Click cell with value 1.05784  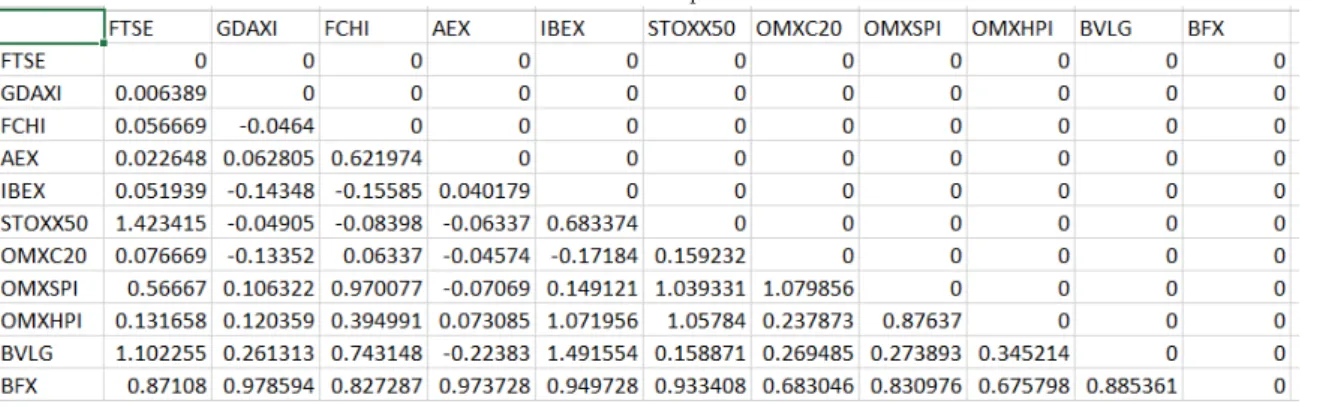tap(696, 320)
